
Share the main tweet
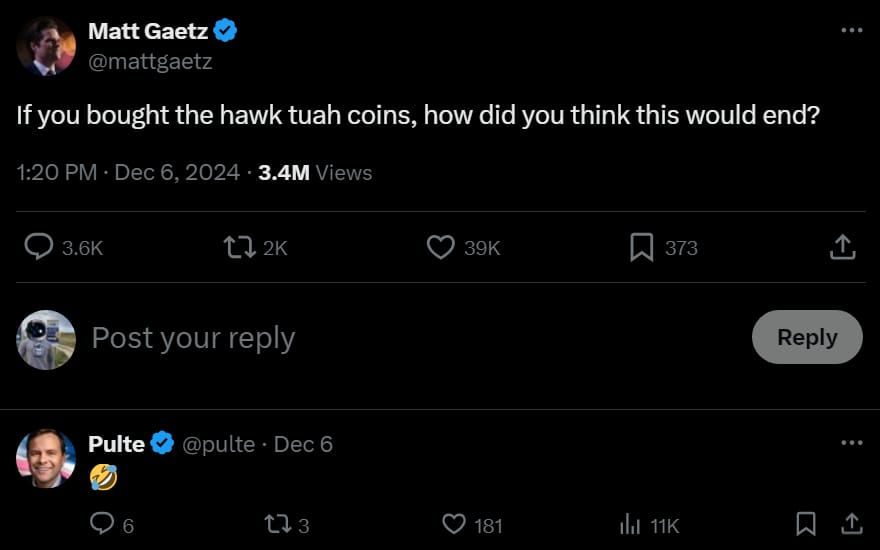coord(842,247)
